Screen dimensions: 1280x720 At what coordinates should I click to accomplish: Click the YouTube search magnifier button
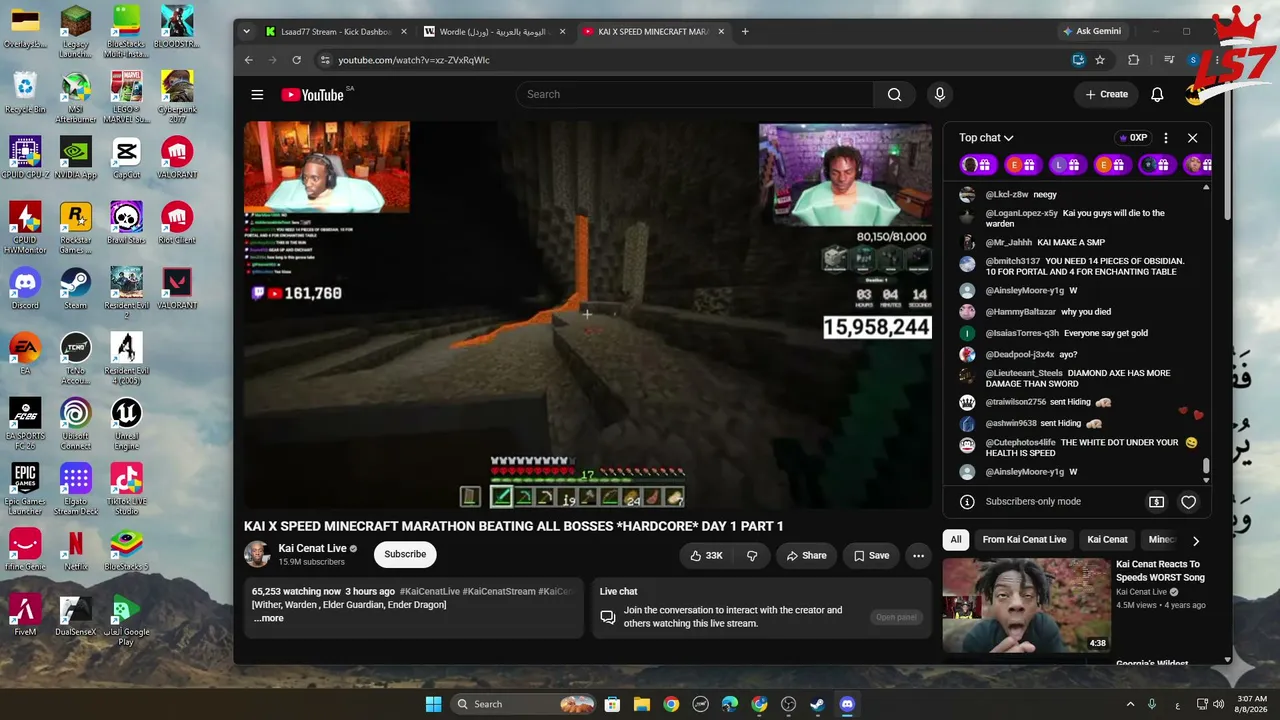tap(894, 95)
